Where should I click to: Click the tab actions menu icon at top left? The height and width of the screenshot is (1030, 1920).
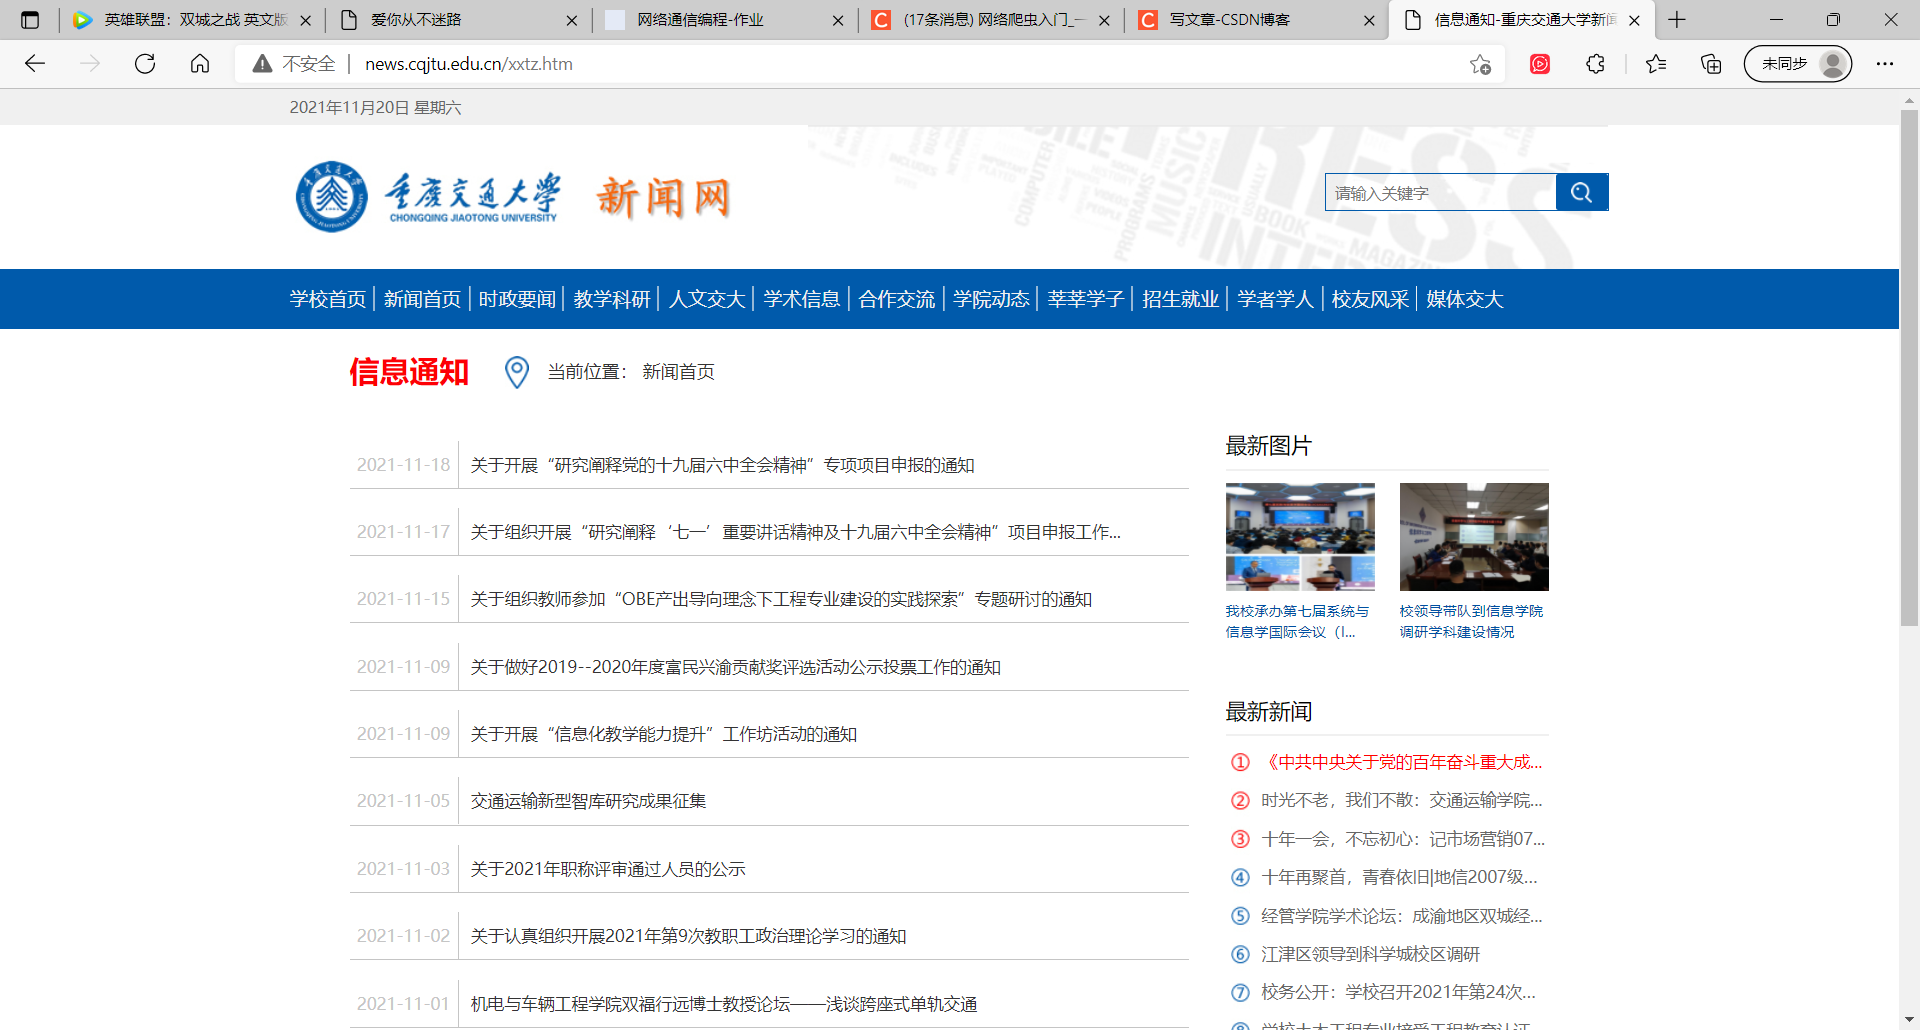click(x=30, y=19)
